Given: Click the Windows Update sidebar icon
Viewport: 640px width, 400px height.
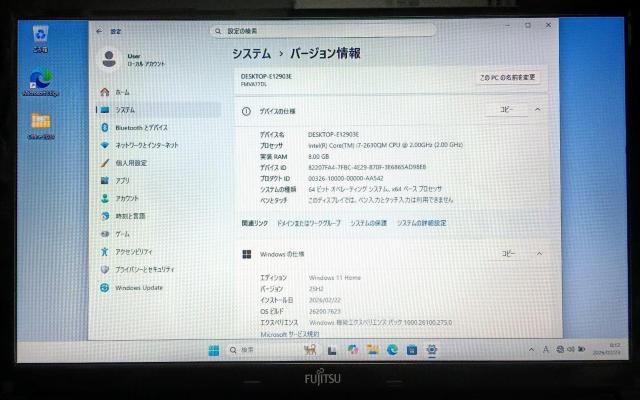Looking at the screenshot, I should point(105,288).
